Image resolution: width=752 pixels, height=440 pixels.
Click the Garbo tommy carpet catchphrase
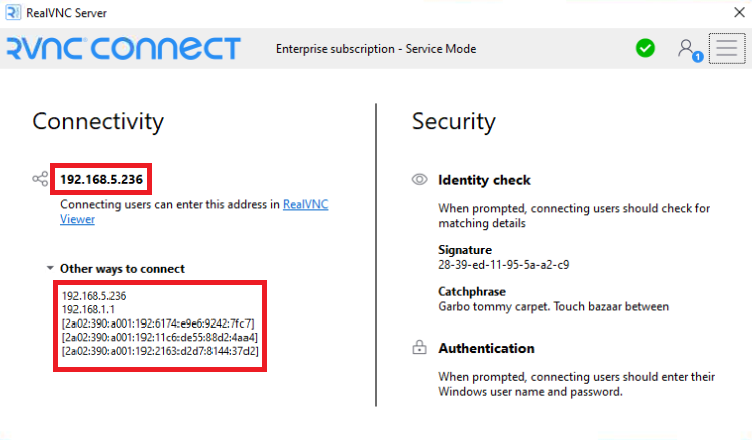tap(553, 307)
